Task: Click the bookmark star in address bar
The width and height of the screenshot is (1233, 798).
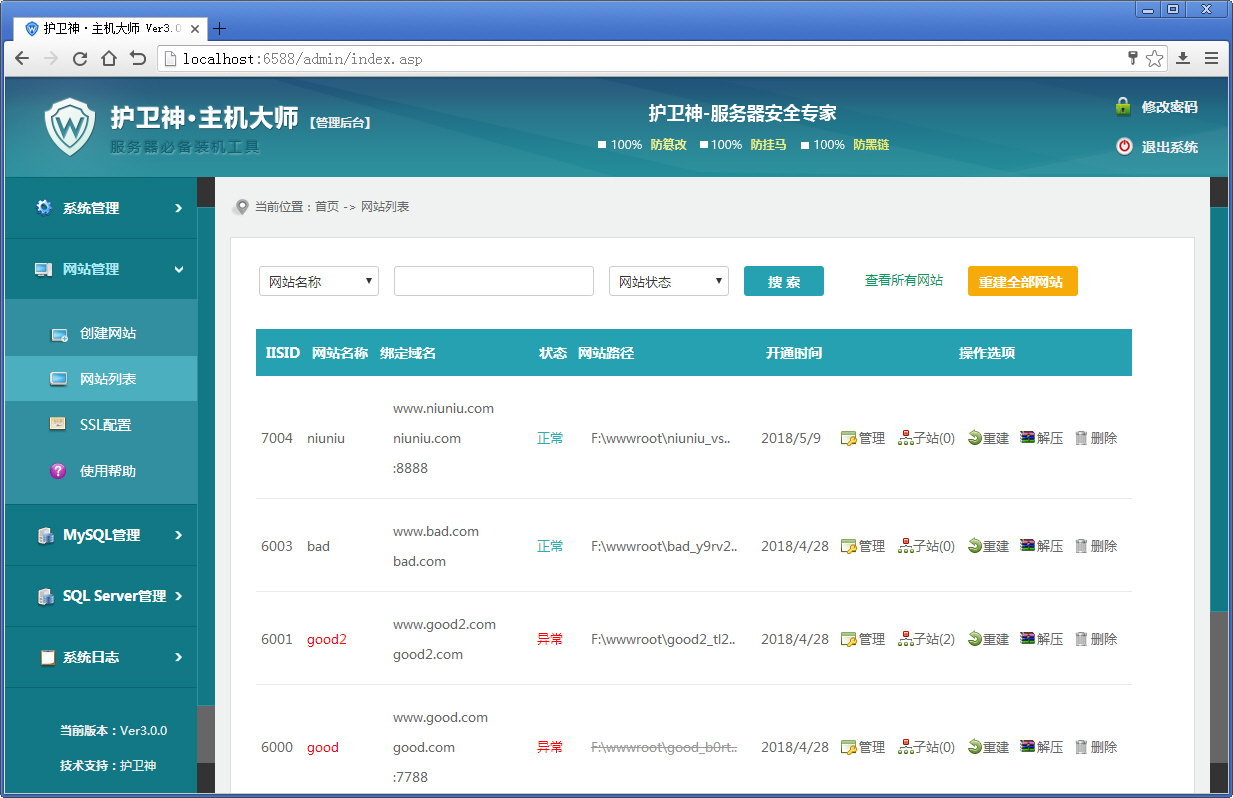Action: pos(1154,58)
